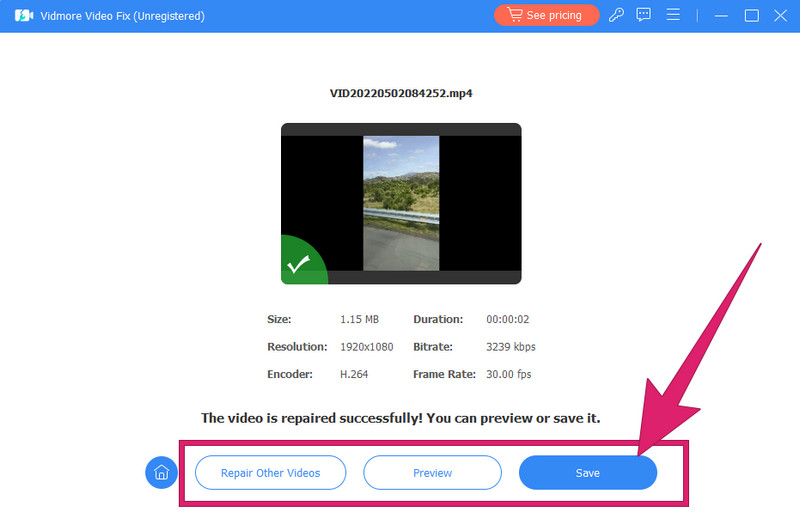Maximize the Vidmore window
This screenshot has width=800, height=519.
[x=752, y=16]
